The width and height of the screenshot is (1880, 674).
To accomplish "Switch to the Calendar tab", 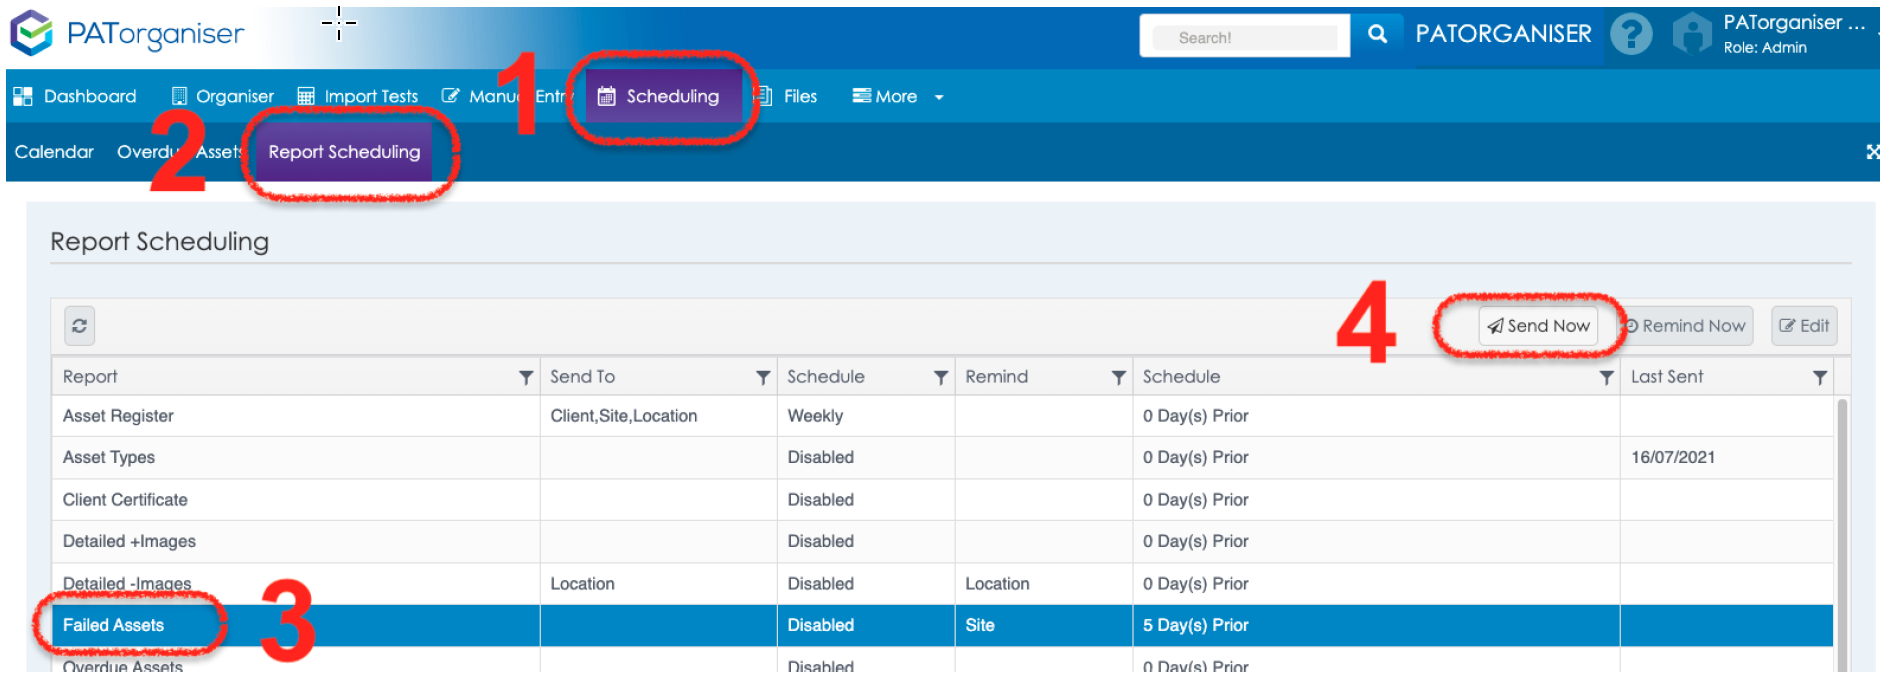I will tap(54, 152).
